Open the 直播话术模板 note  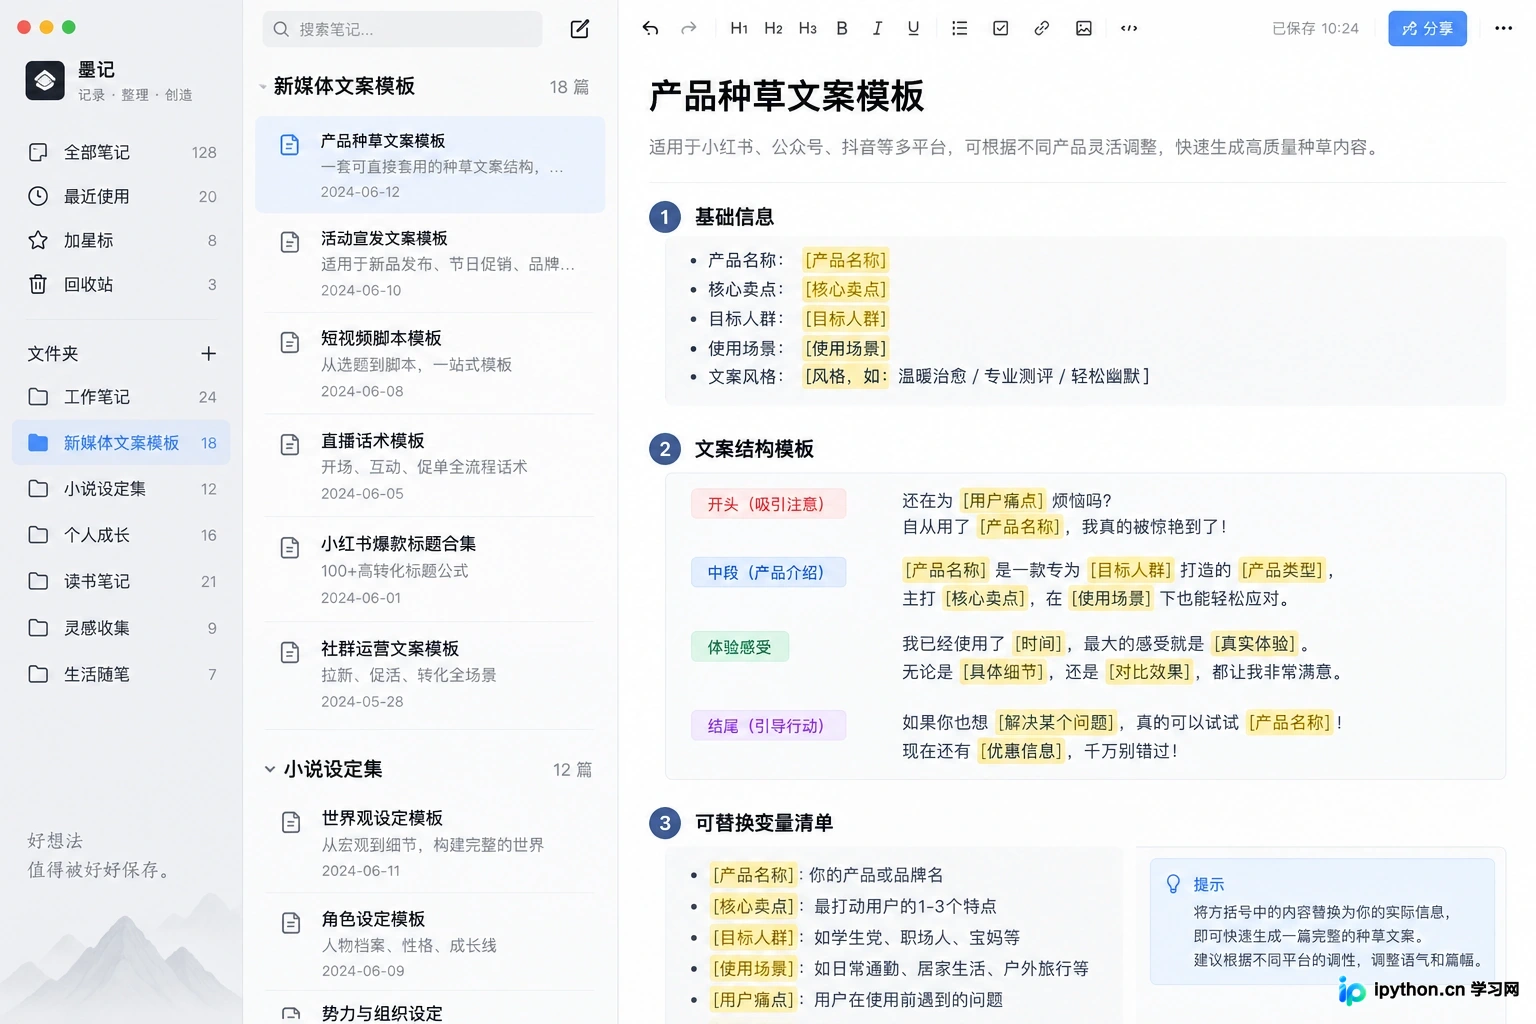click(x=430, y=466)
